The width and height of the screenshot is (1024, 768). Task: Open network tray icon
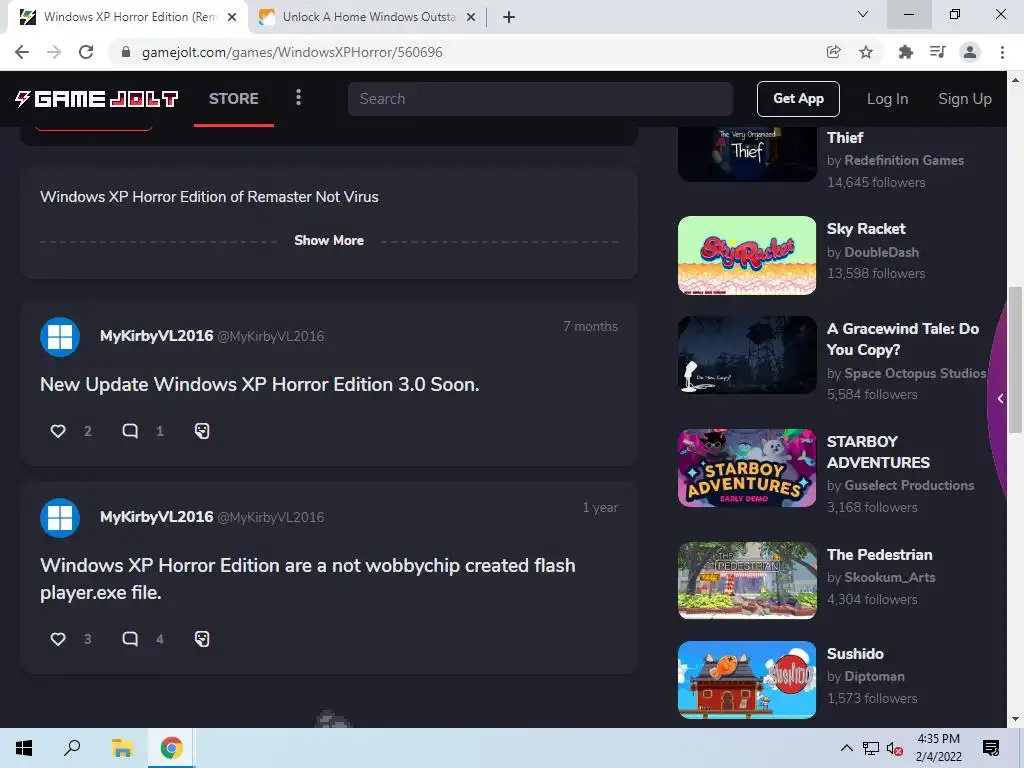871,748
